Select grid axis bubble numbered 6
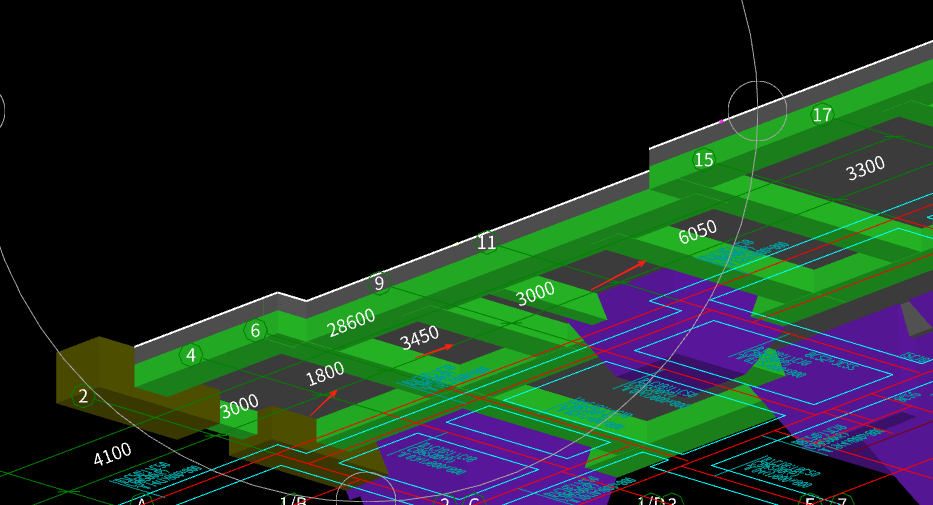This screenshot has width=933, height=505. 255,330
